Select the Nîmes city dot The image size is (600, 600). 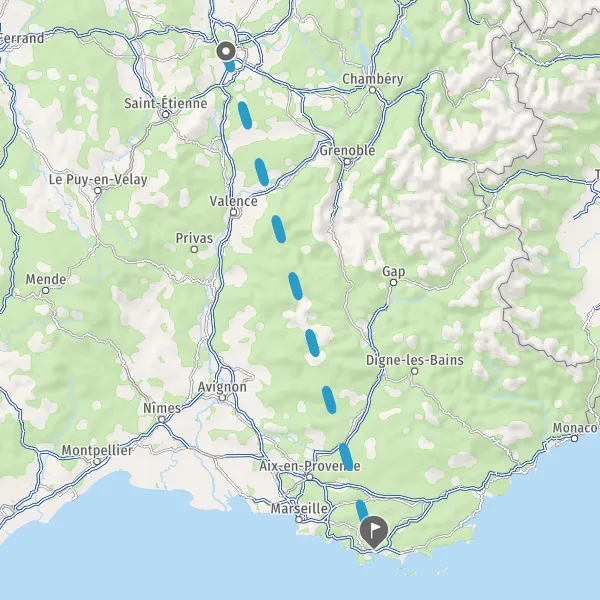coord(162,420)
